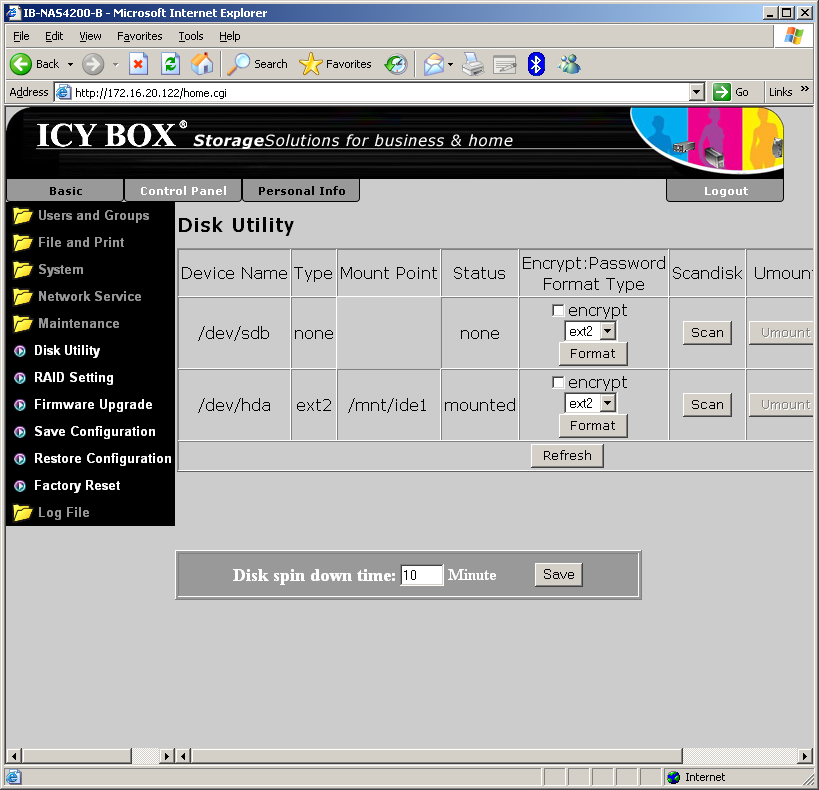Image resolution: width=819 pixels, height=790 pixels.
Task: Stop page loading with the red X icon
Action: (138, 64)
